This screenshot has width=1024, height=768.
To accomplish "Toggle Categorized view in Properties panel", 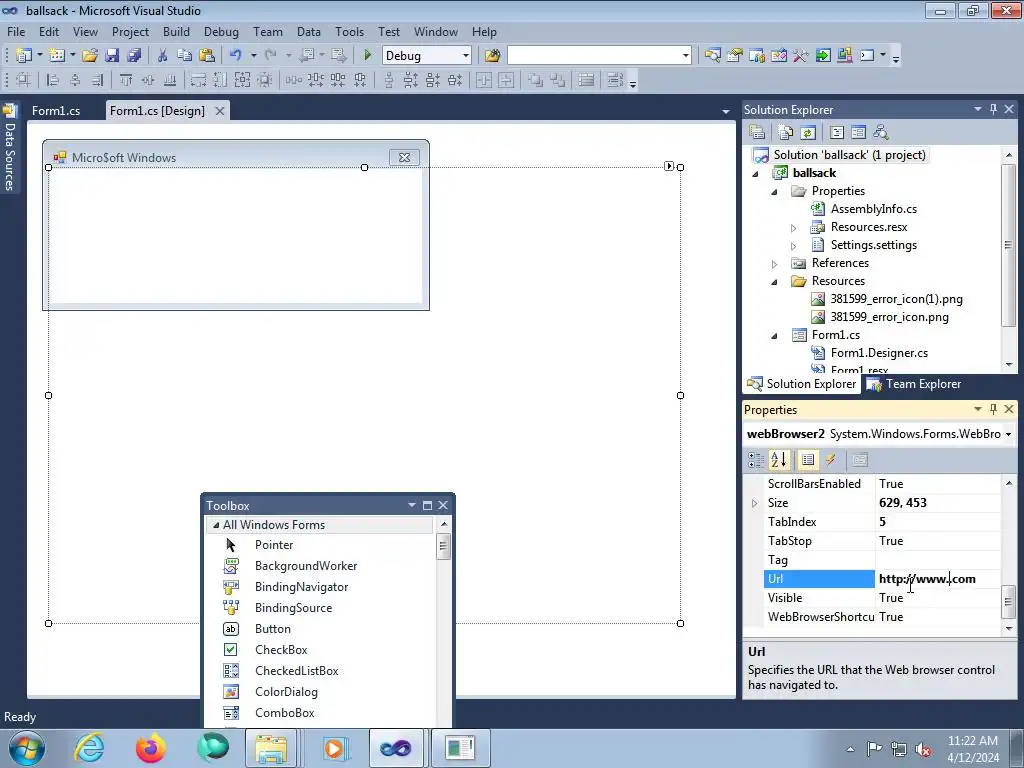I will tap(756, 460).
